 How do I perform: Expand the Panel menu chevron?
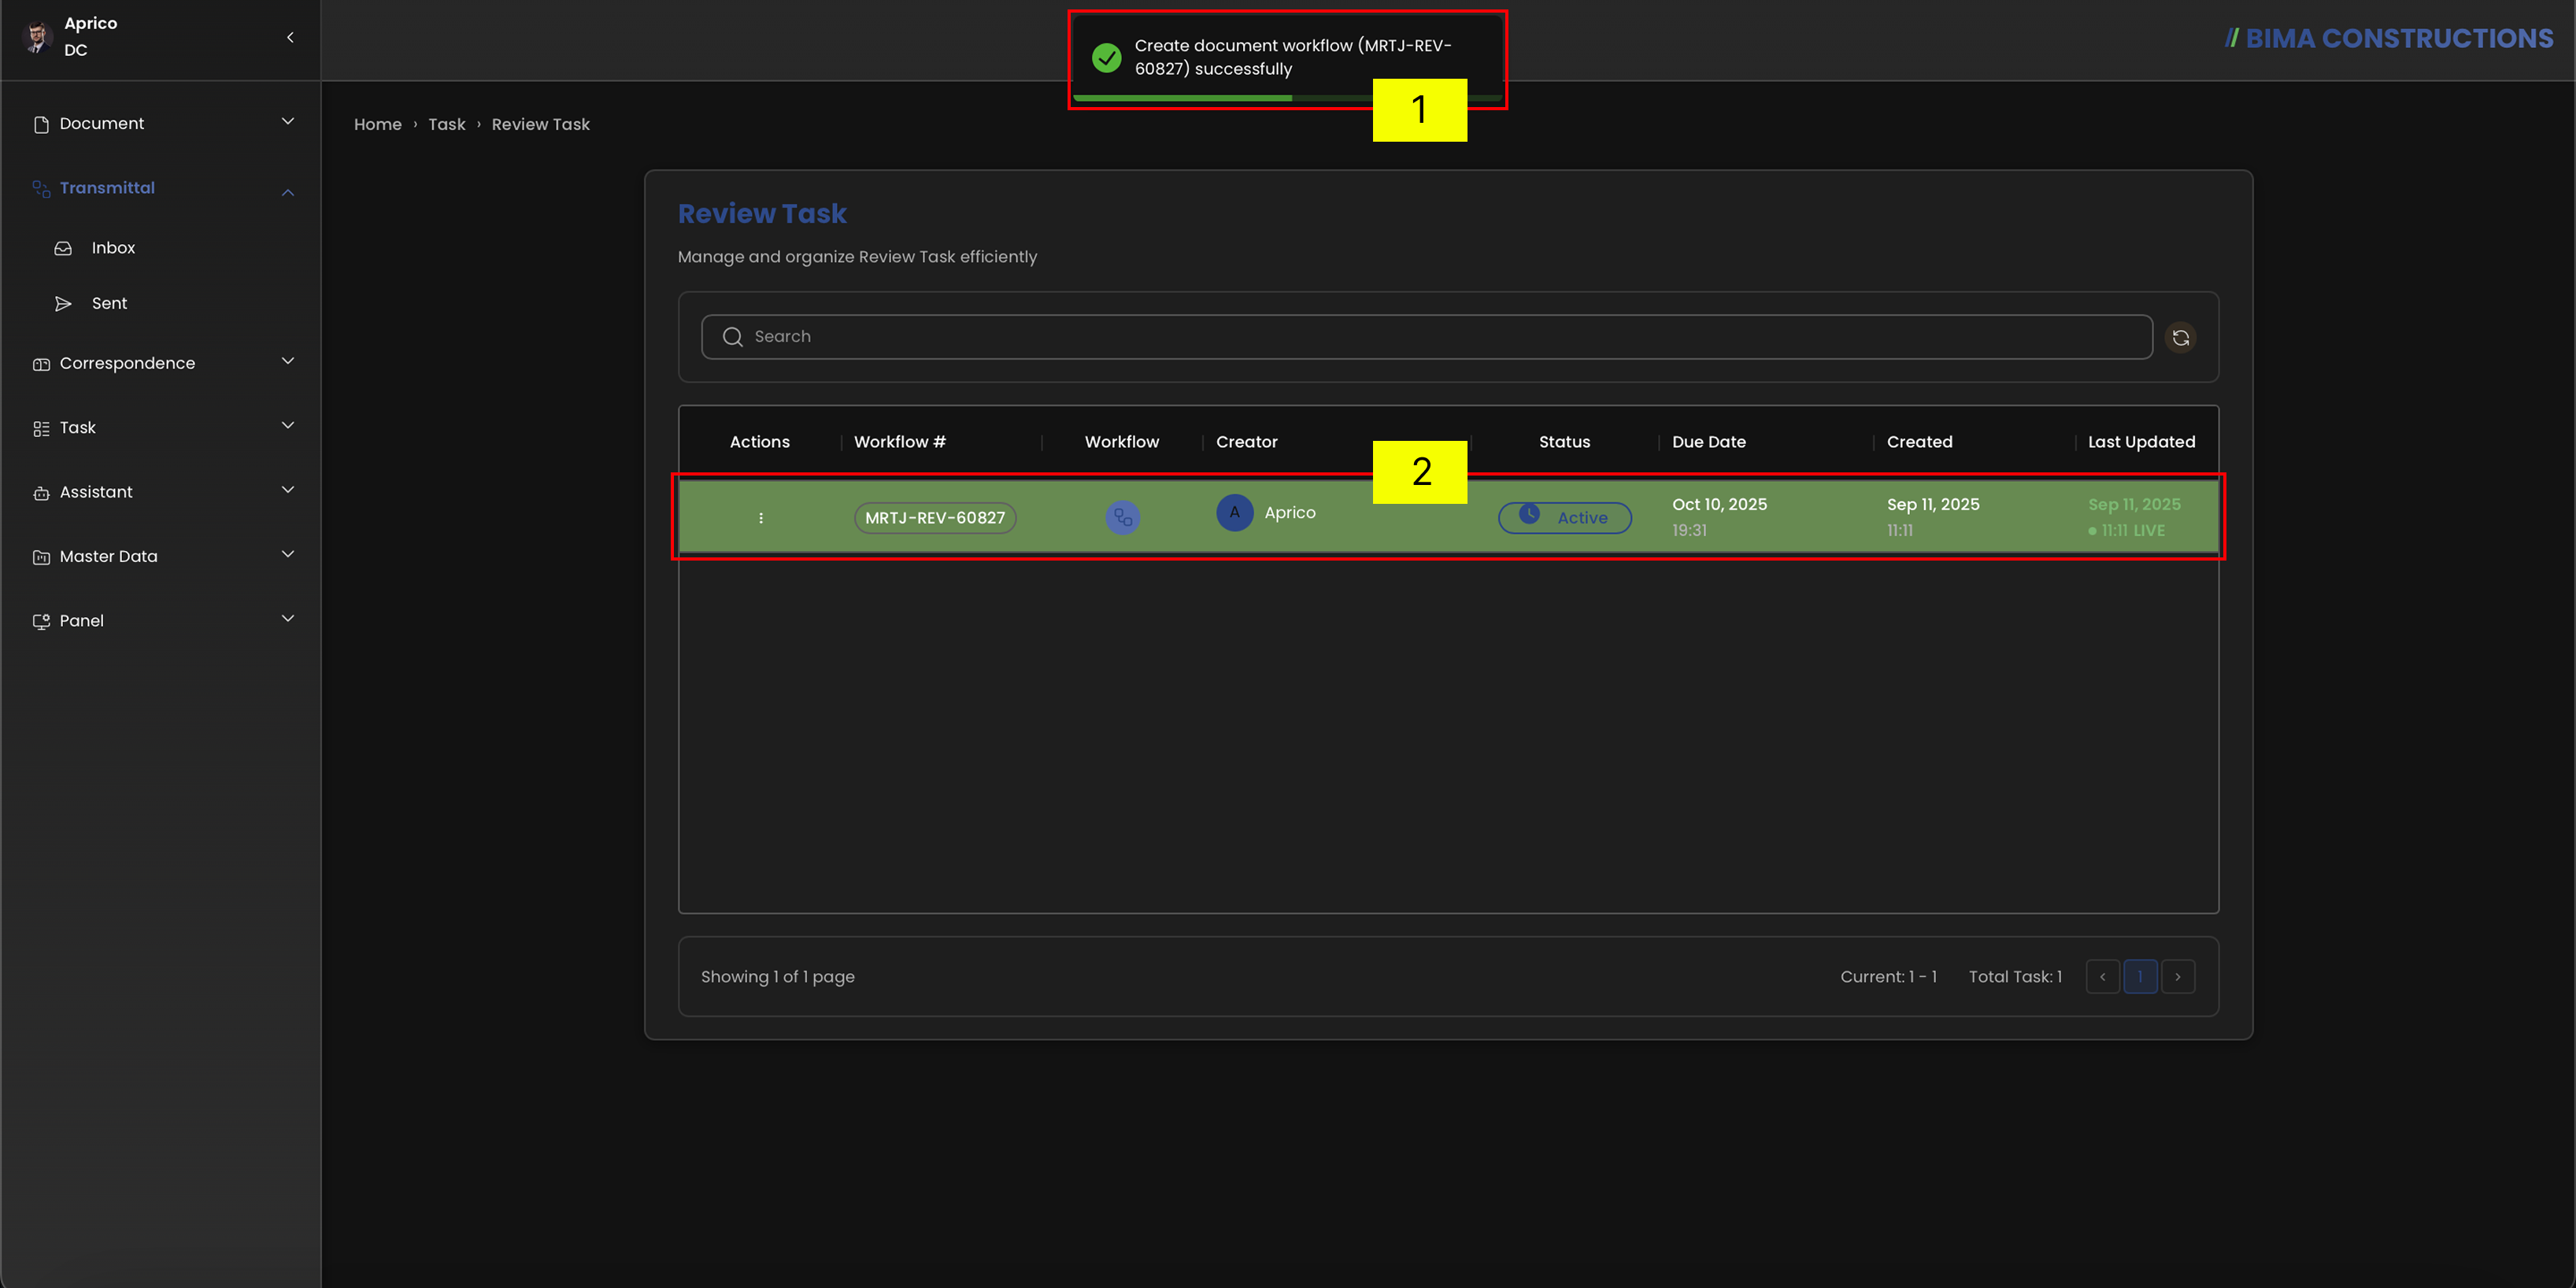coord(288,618)
